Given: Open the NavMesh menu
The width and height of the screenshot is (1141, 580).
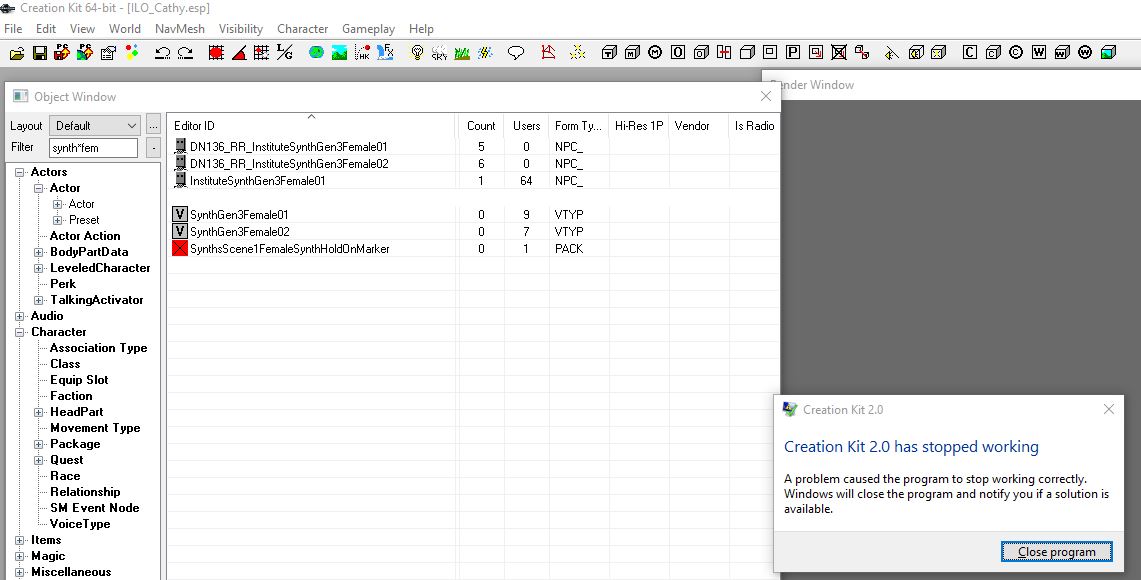Looking at the screenshot, I should click(x=179, y=29).
